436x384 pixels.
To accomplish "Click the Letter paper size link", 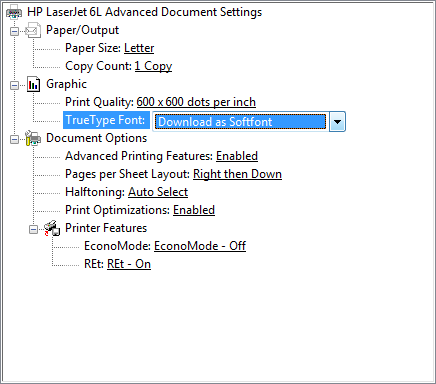I will (x=139, y=48).
